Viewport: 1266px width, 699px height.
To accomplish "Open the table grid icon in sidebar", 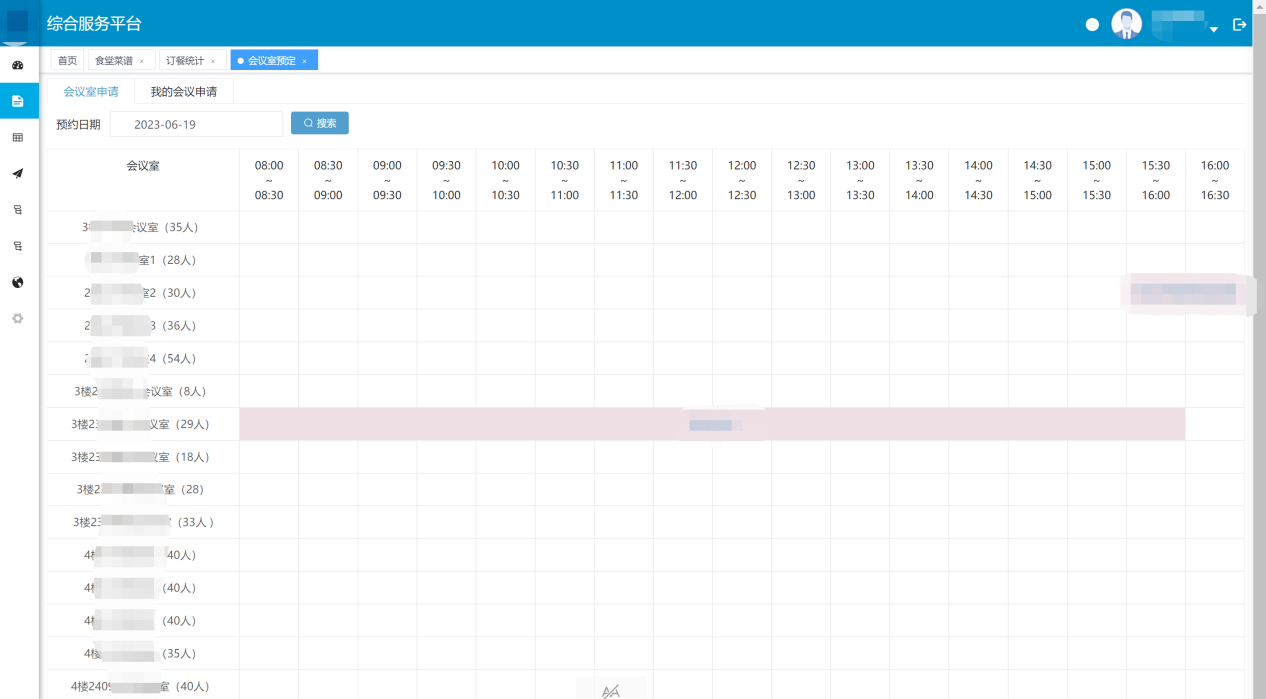I will point(17,138).
